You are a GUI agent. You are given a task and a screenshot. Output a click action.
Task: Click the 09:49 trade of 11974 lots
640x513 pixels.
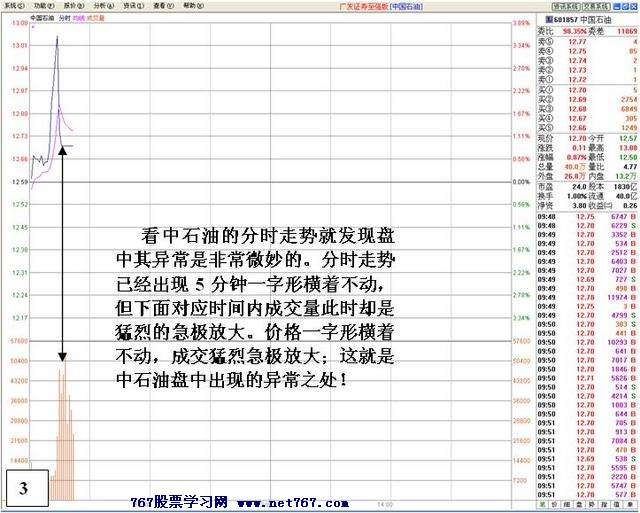click(x=587, y=298)
